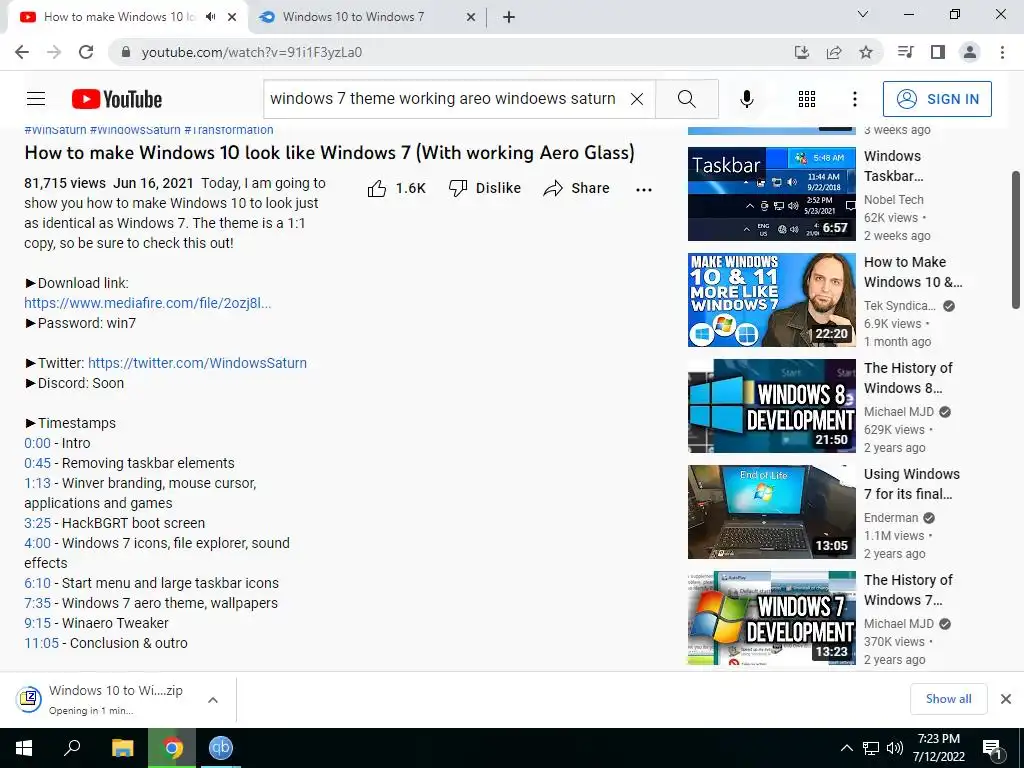The height and width of the screenshot is (768, 1024).
Task: Click the page vertical scrollbar
Action: point(1016,239)
